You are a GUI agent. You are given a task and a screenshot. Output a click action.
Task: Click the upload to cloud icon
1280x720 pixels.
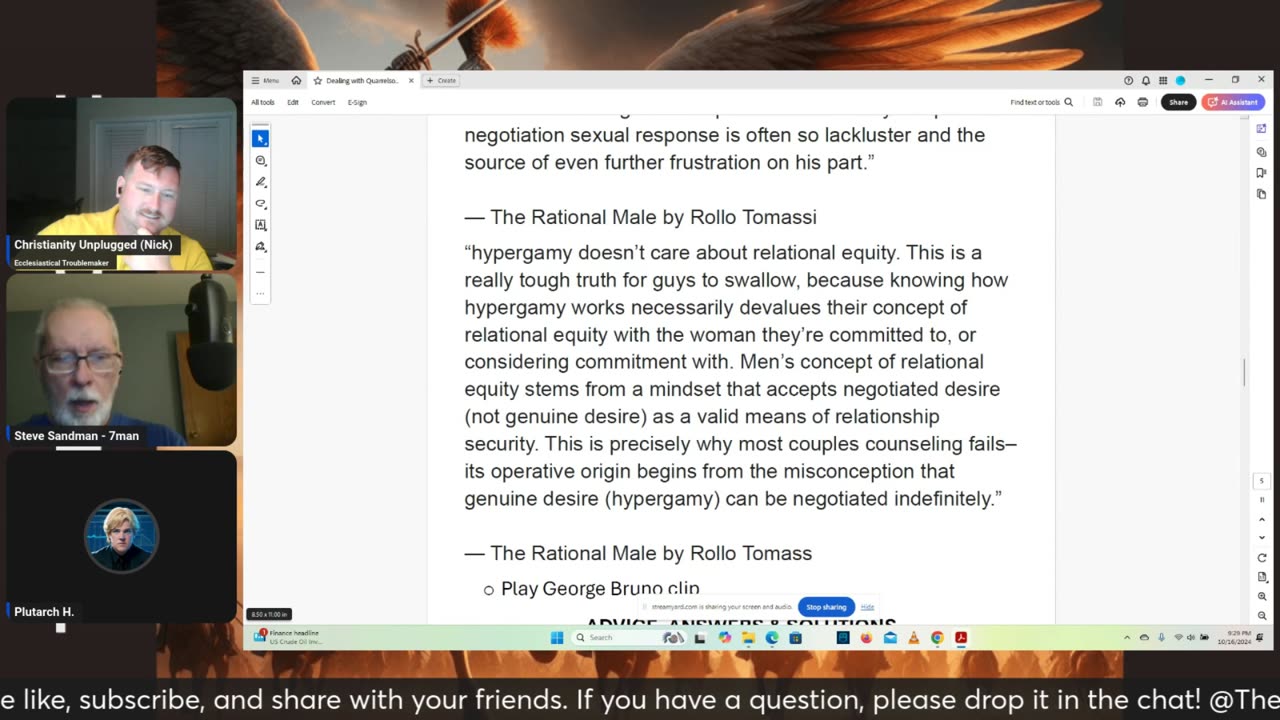click(1120, 102)
